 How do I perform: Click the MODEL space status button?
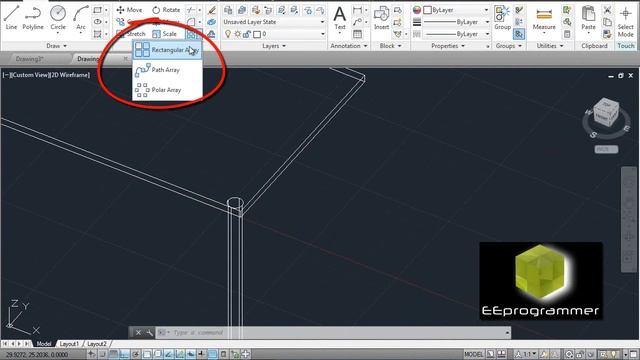[x=473, y=354]
